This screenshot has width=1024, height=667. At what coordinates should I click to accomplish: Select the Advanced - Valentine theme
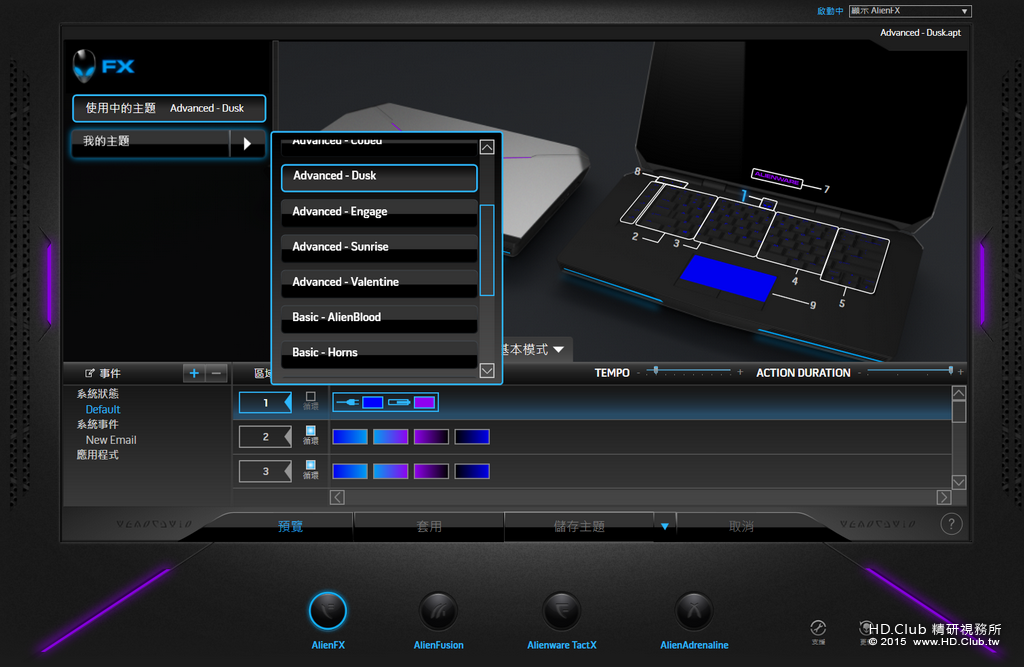tap(379, 283)
